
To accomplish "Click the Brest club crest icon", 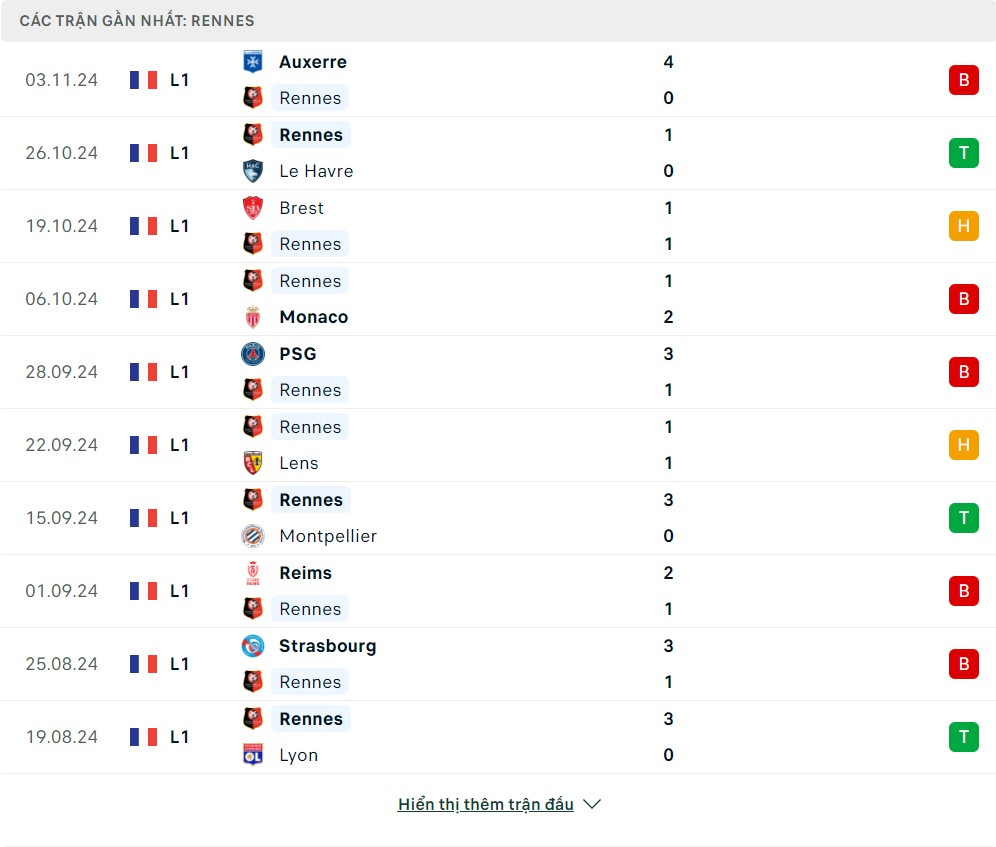I will (253, 208).
